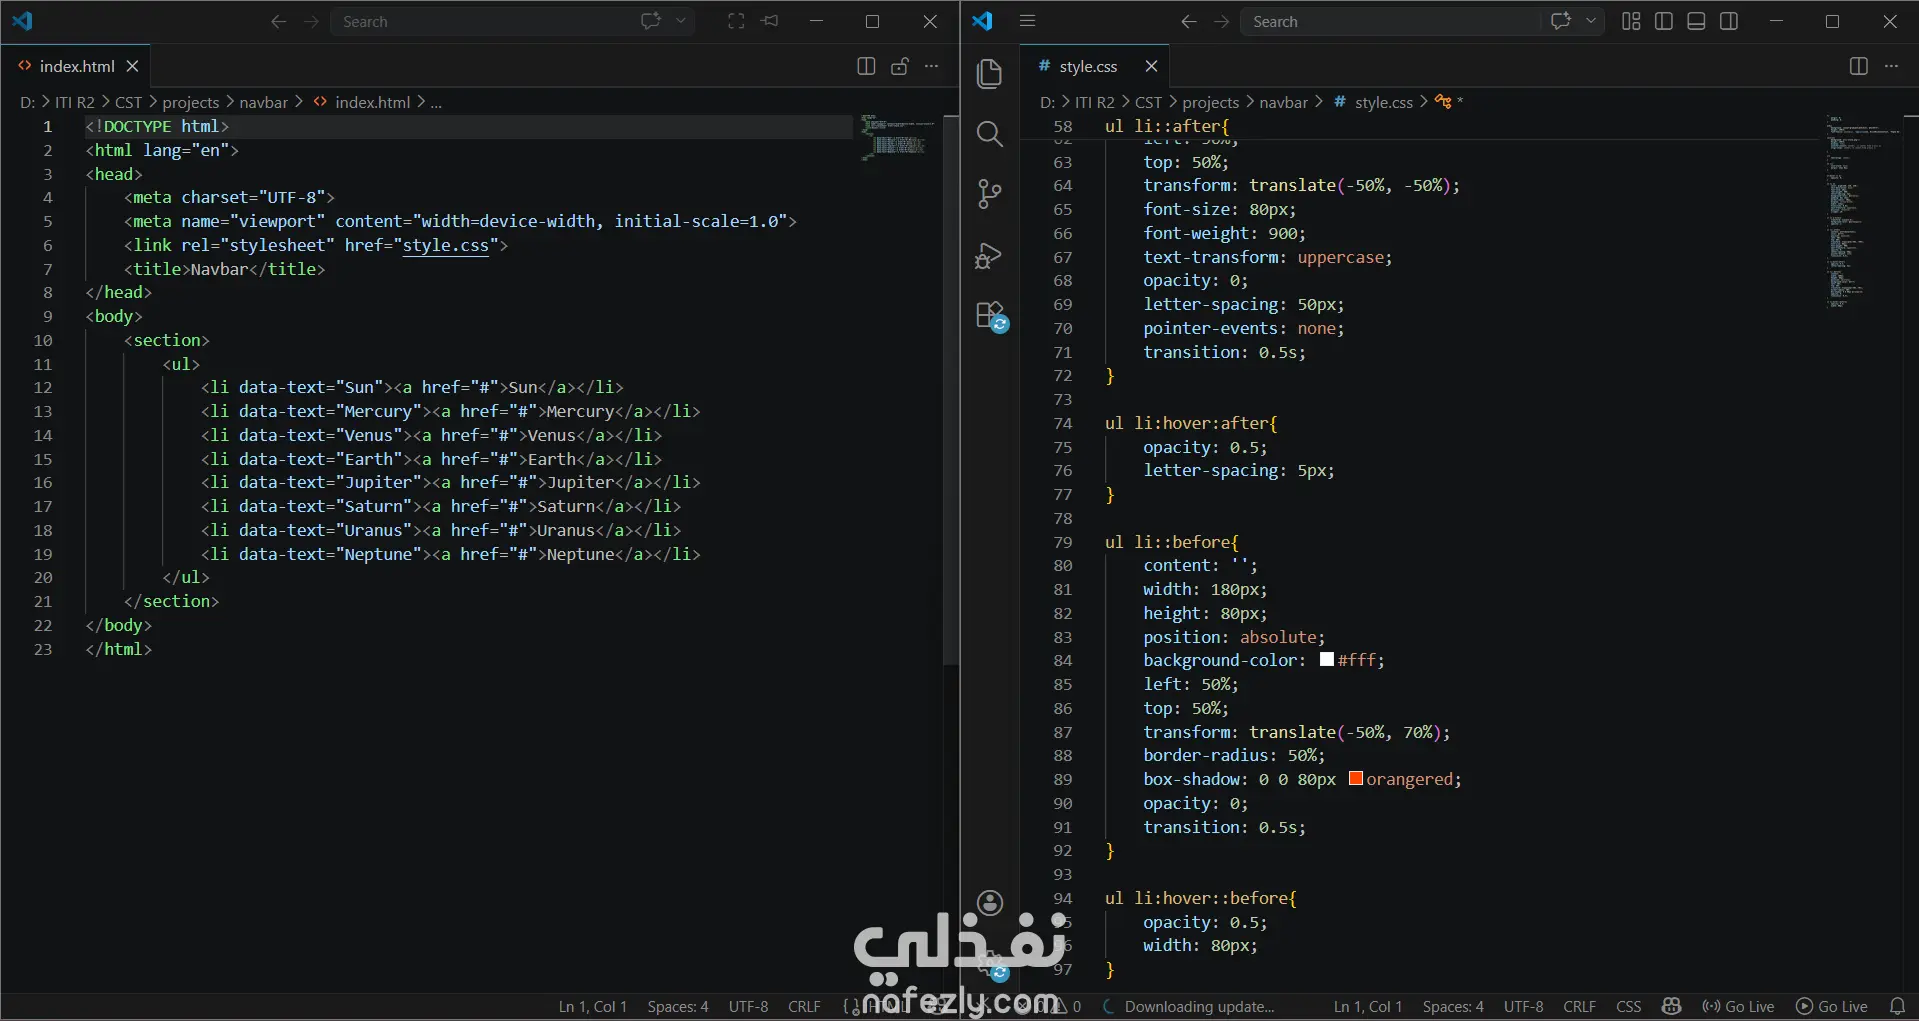The width and height of the screenshot is (1919, 1021).
Task: Click the CST breadcrumb in the style.css window
Action: [1148, 102]
